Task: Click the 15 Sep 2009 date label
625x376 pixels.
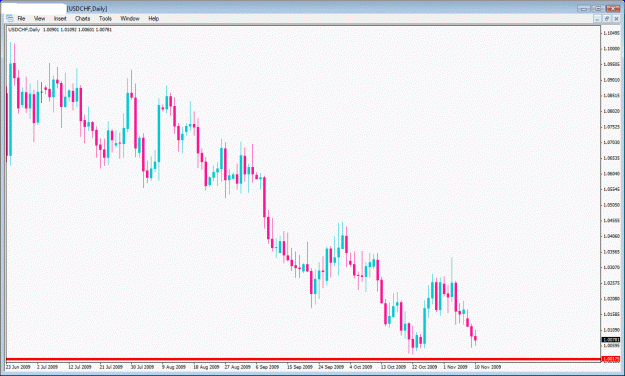Action: (x=300, y=367)
